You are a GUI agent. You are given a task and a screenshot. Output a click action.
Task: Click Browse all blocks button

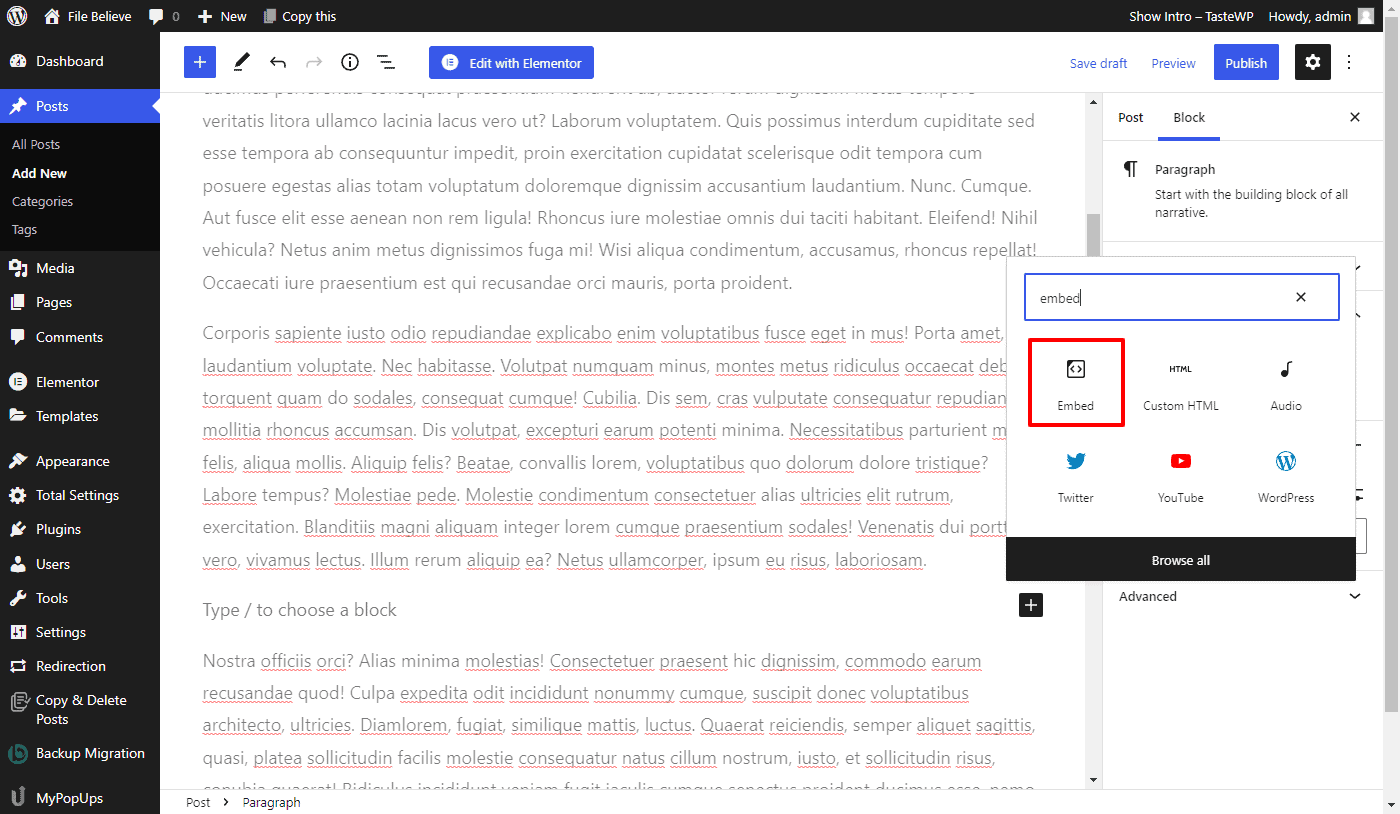(1181, 560)
